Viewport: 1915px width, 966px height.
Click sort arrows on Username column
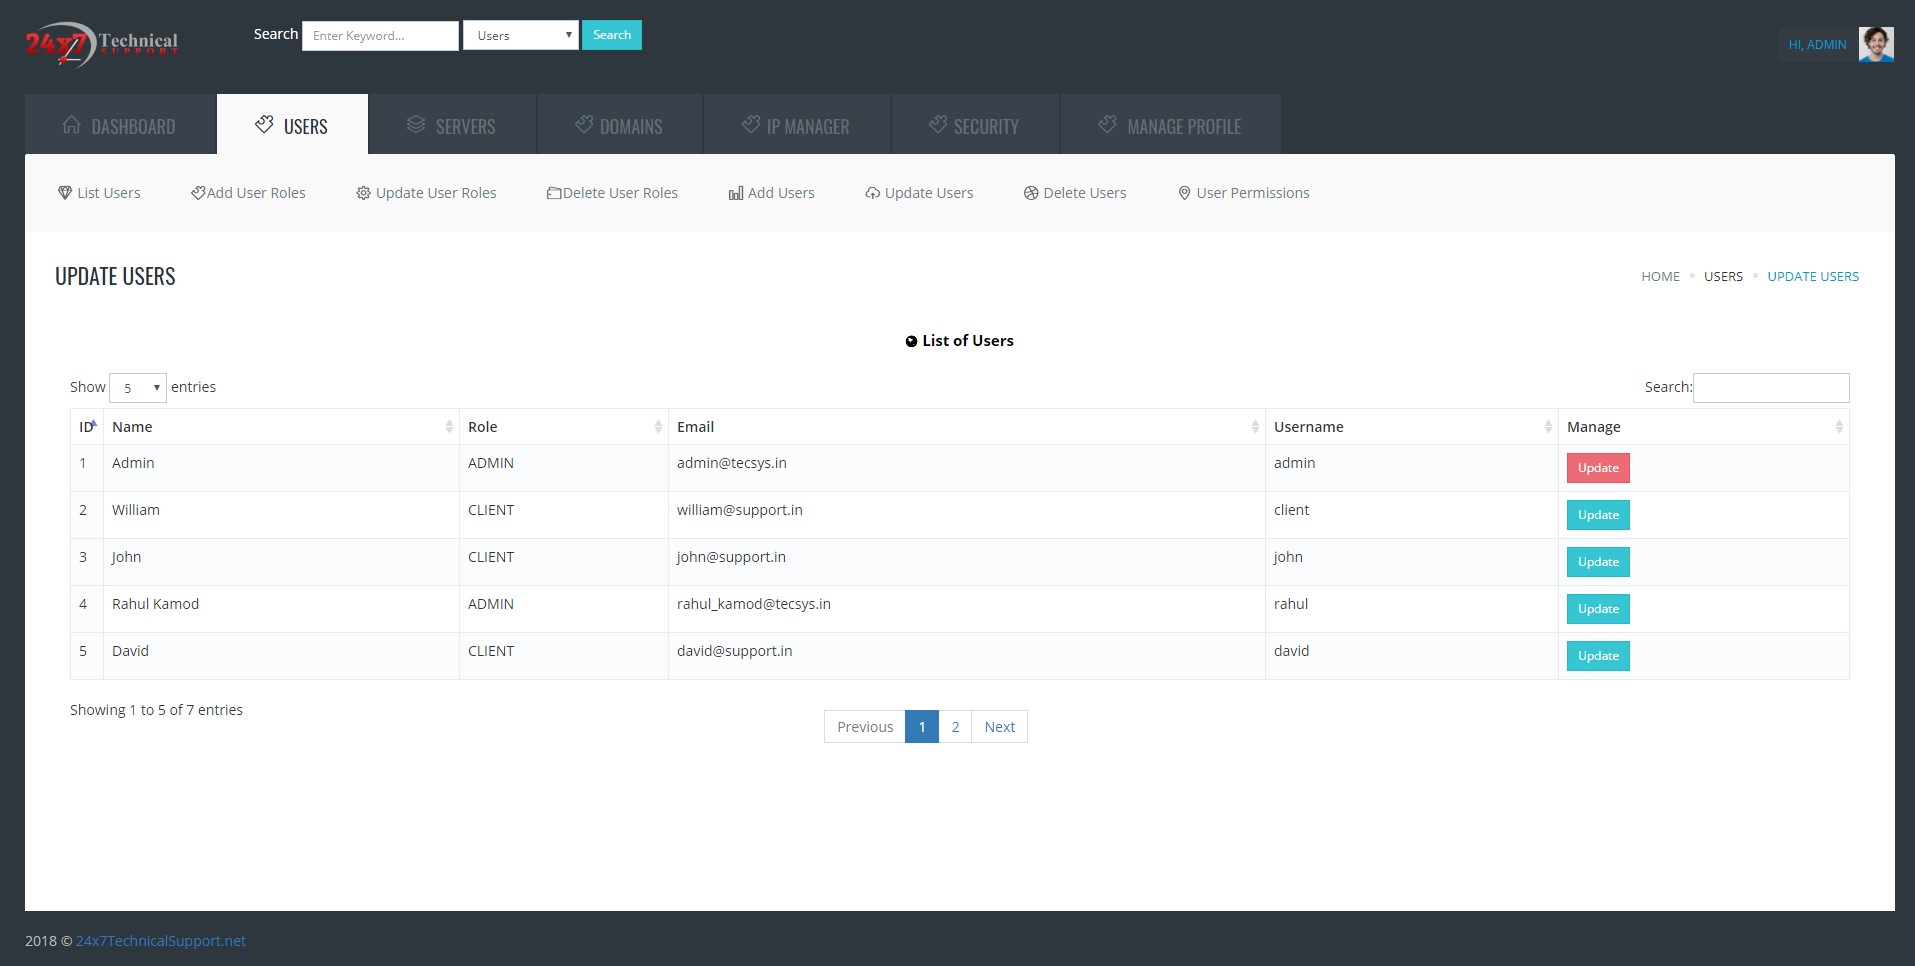pos(1548,427)
